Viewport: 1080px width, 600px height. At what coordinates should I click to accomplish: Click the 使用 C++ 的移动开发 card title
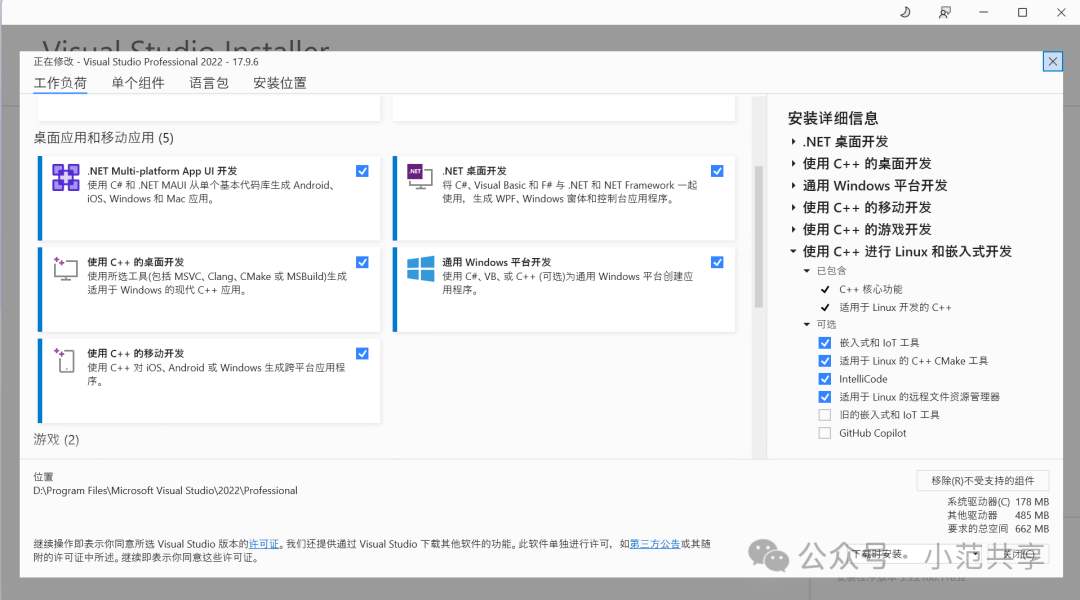click(136, 353)
